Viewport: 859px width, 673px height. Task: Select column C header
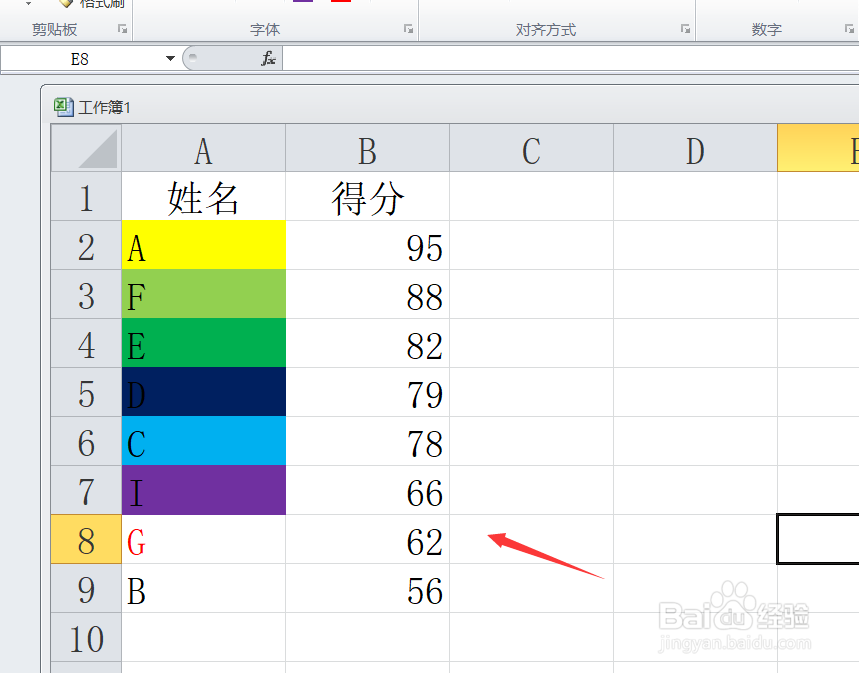(x=531, y=148)
